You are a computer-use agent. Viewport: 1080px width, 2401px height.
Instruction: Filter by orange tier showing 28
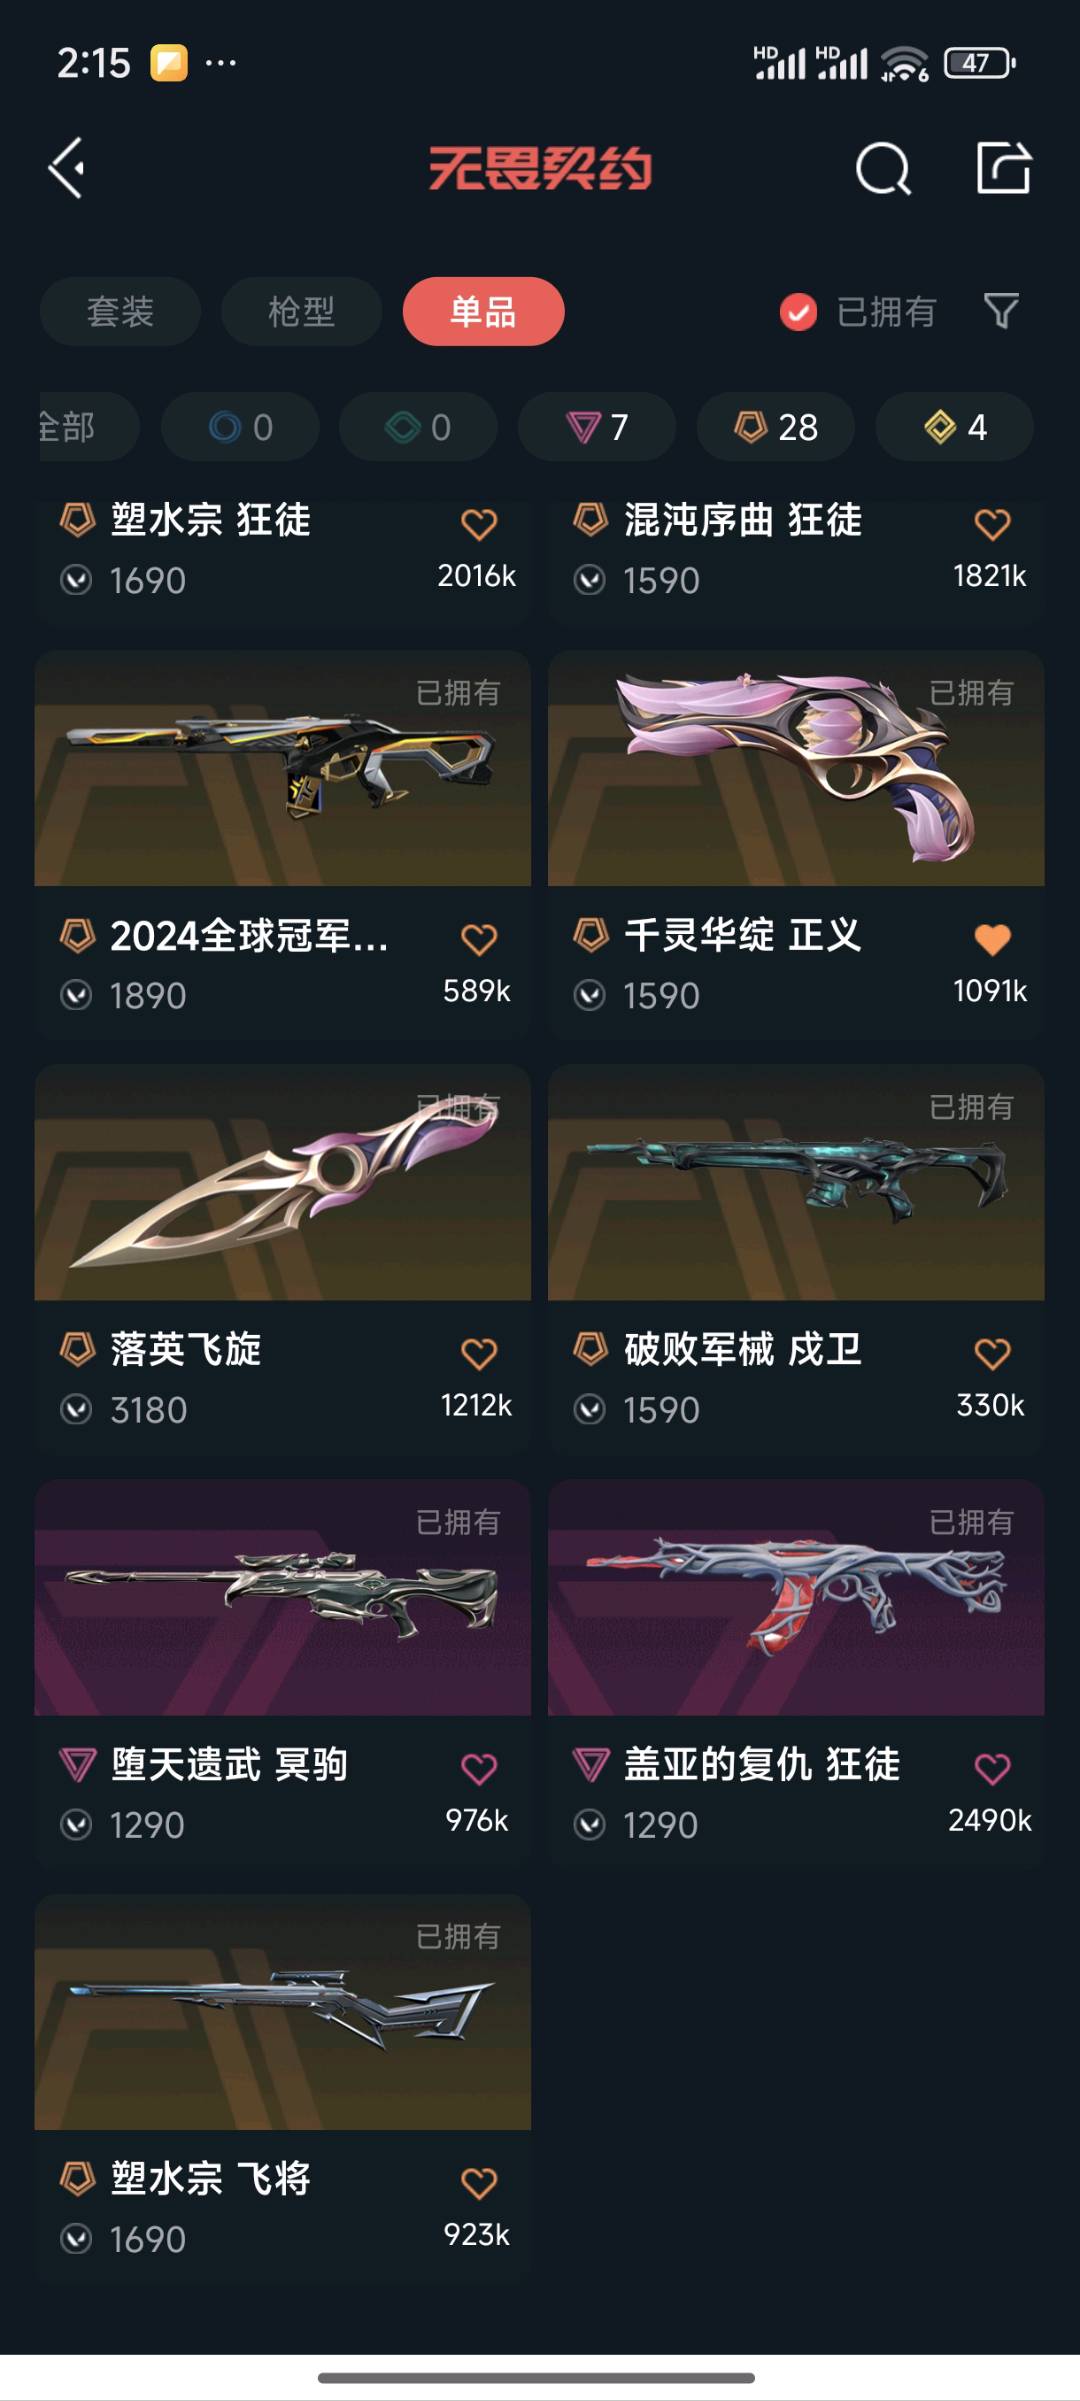point(776,427)
